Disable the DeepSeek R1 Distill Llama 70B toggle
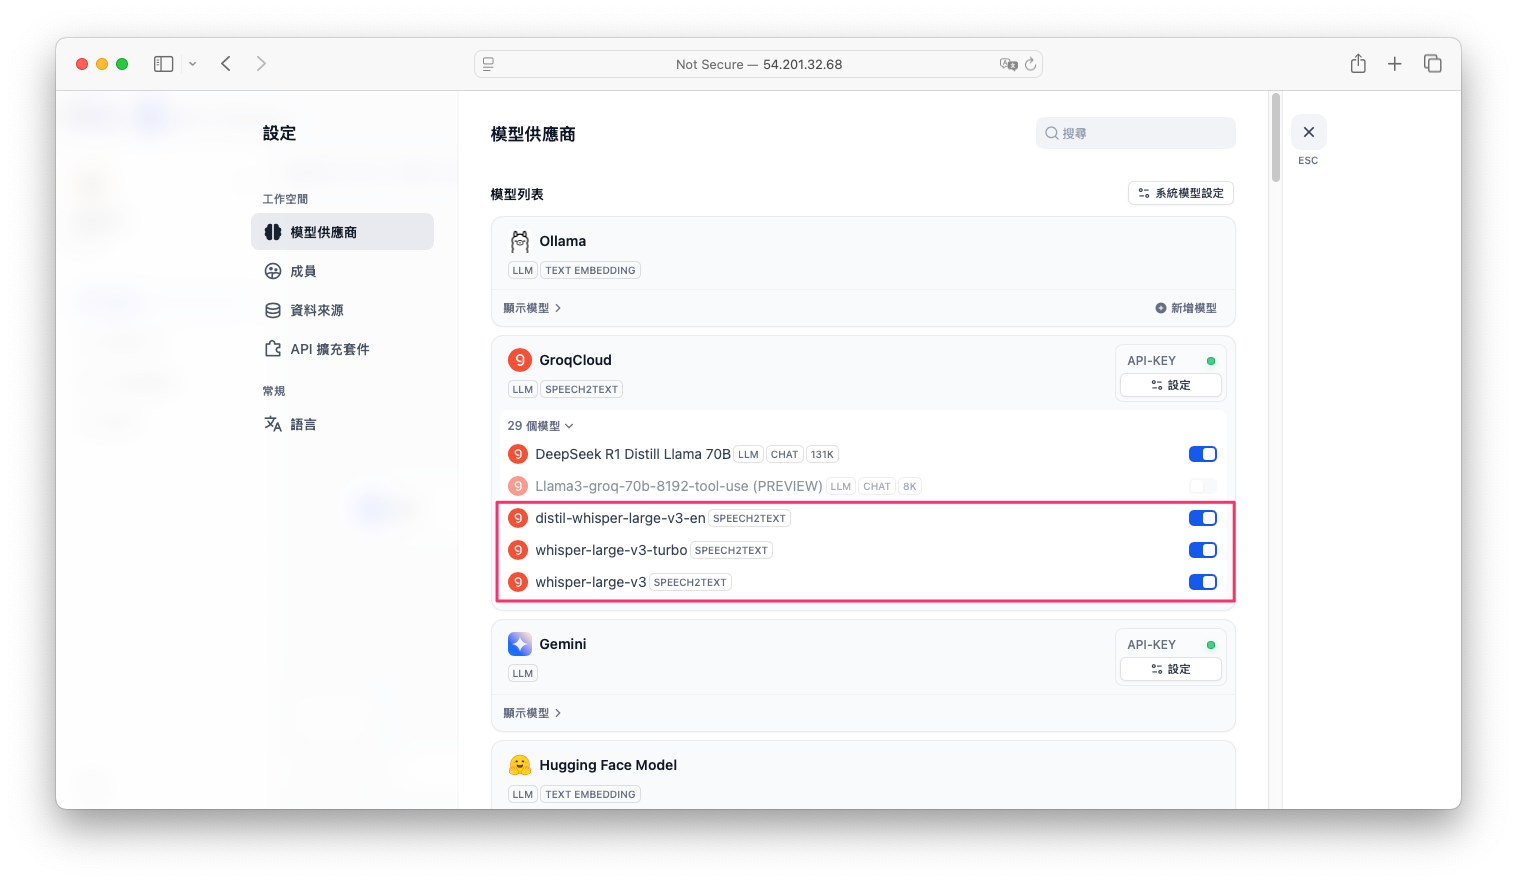This screenshot has height=883, width=1517. click(1202, 454)
